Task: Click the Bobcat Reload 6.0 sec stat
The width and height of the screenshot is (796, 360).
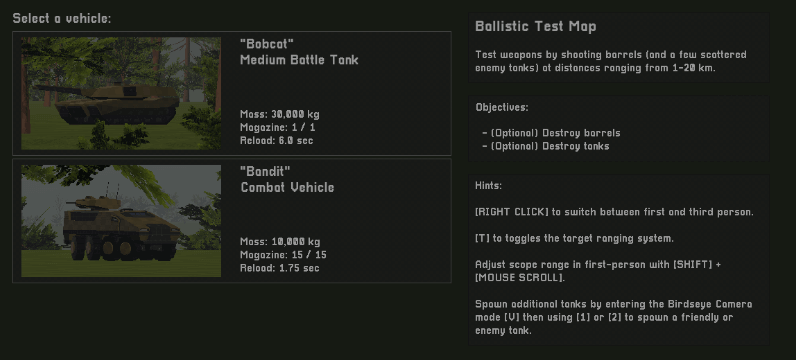Action: (277, 141)
